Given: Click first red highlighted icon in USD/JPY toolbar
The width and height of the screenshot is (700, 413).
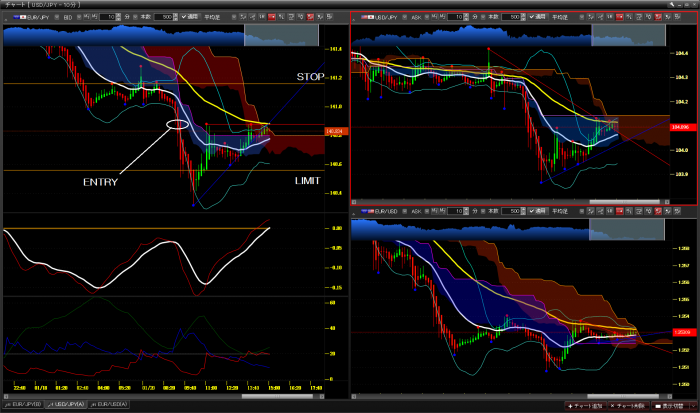Looking at the screenshot, I should click(619, 17).
